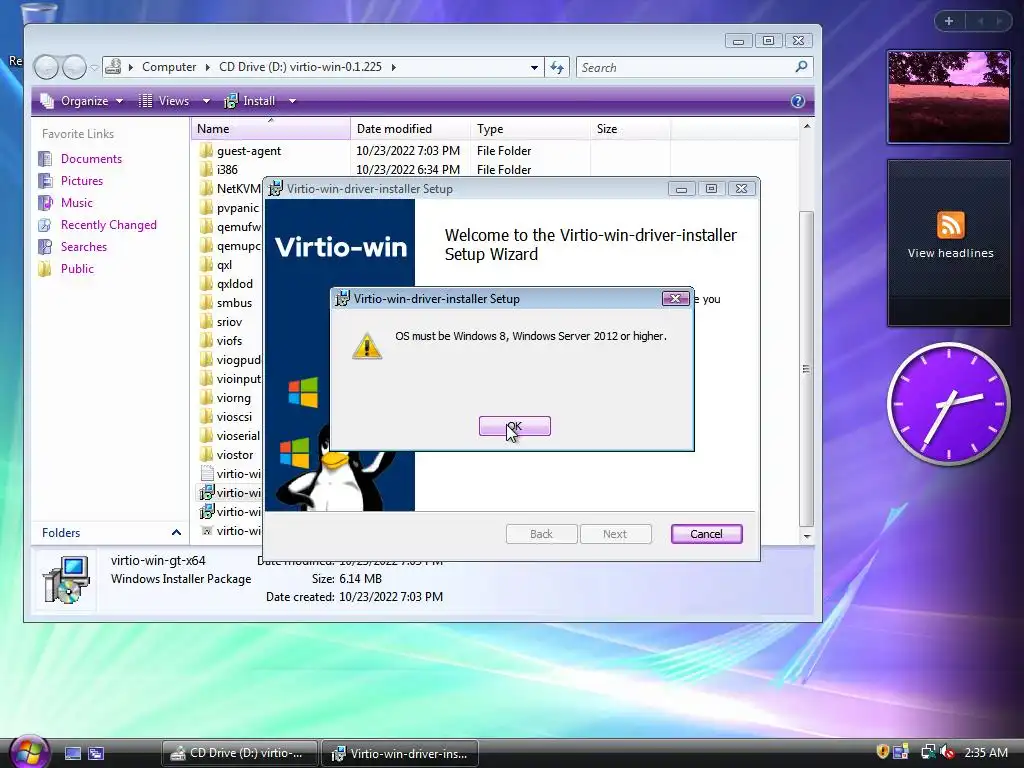Select the viostor folder icon
The image size is (1024, 768).
pyautogui.click(x=206, y=455)
